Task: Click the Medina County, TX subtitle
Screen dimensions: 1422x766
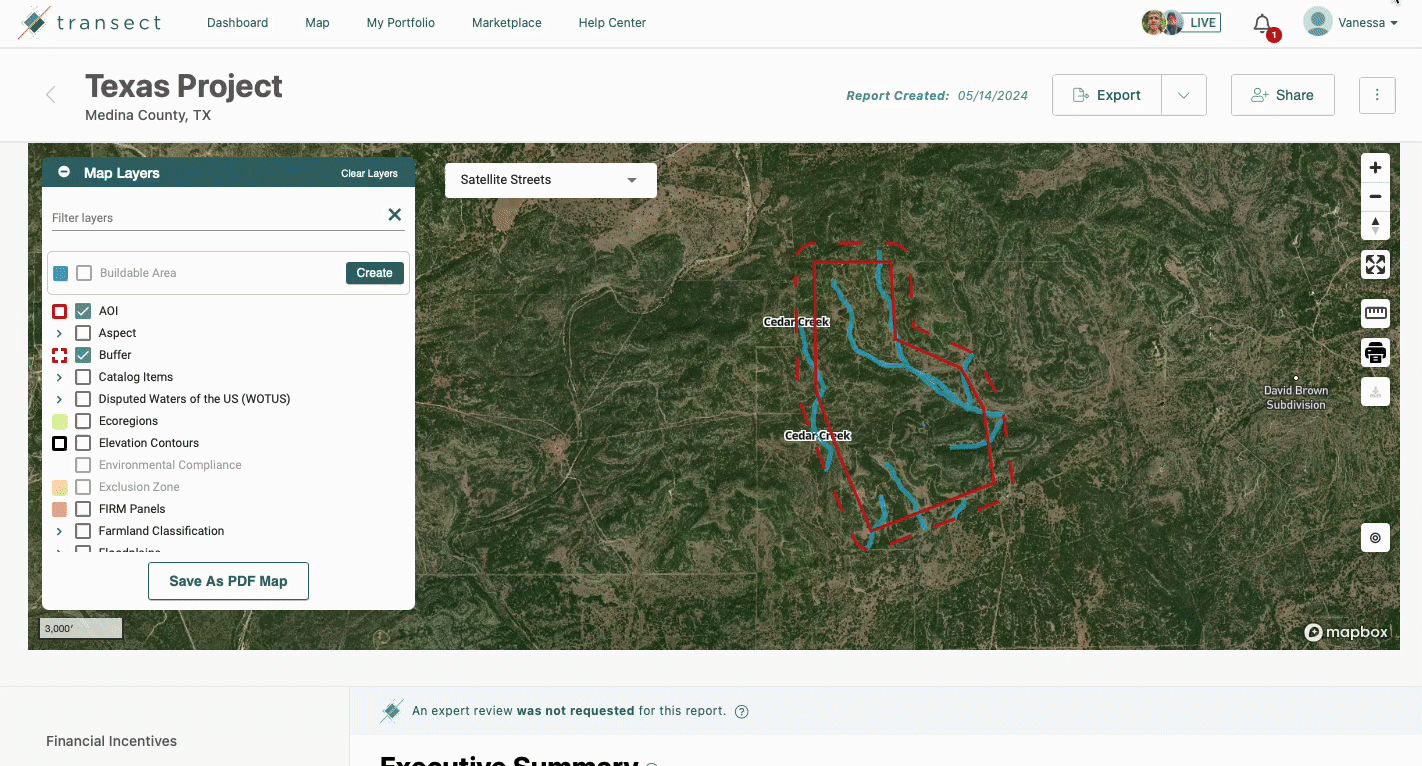Action: (x=148, y=115)
